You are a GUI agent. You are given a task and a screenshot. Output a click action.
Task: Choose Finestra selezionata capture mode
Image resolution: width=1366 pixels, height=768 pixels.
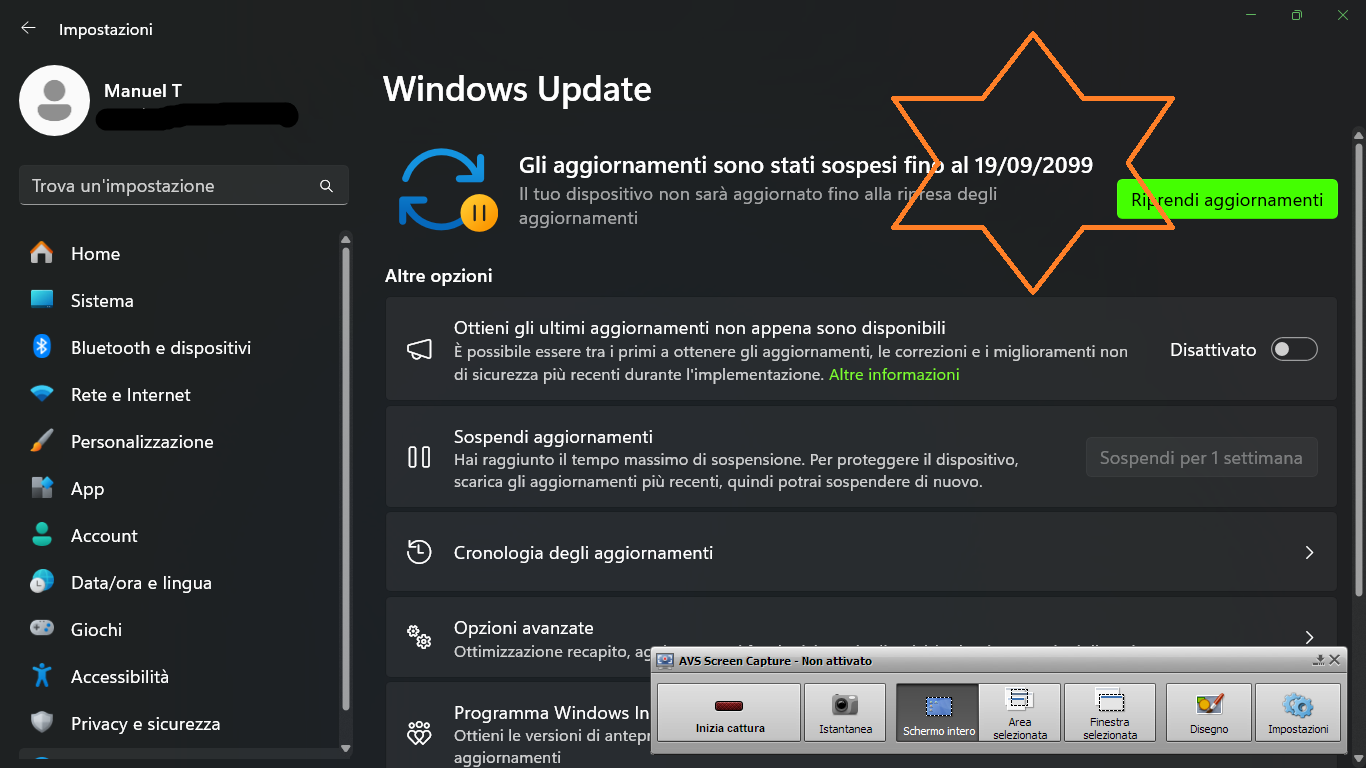coord(1110,712)
